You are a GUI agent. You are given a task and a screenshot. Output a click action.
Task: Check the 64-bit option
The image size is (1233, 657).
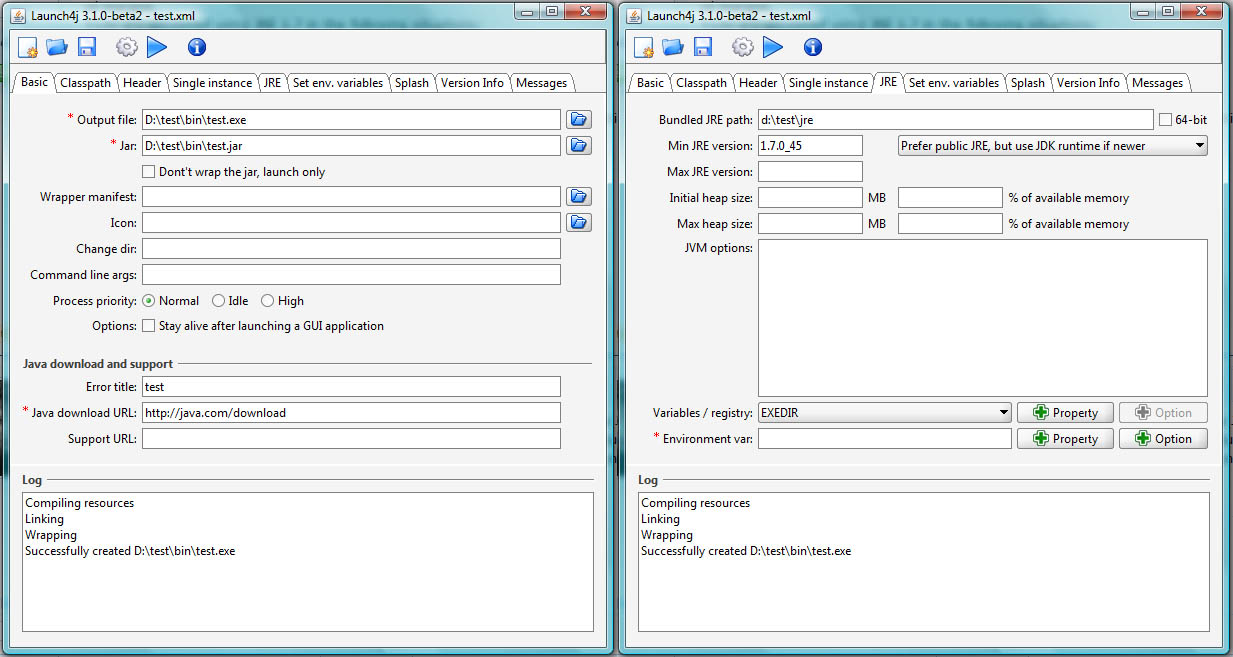click(1165, 120)
